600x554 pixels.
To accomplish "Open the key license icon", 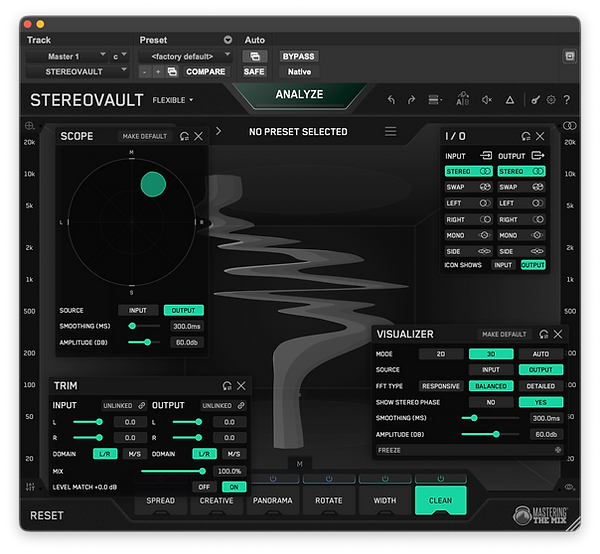I will coord(535,100).
